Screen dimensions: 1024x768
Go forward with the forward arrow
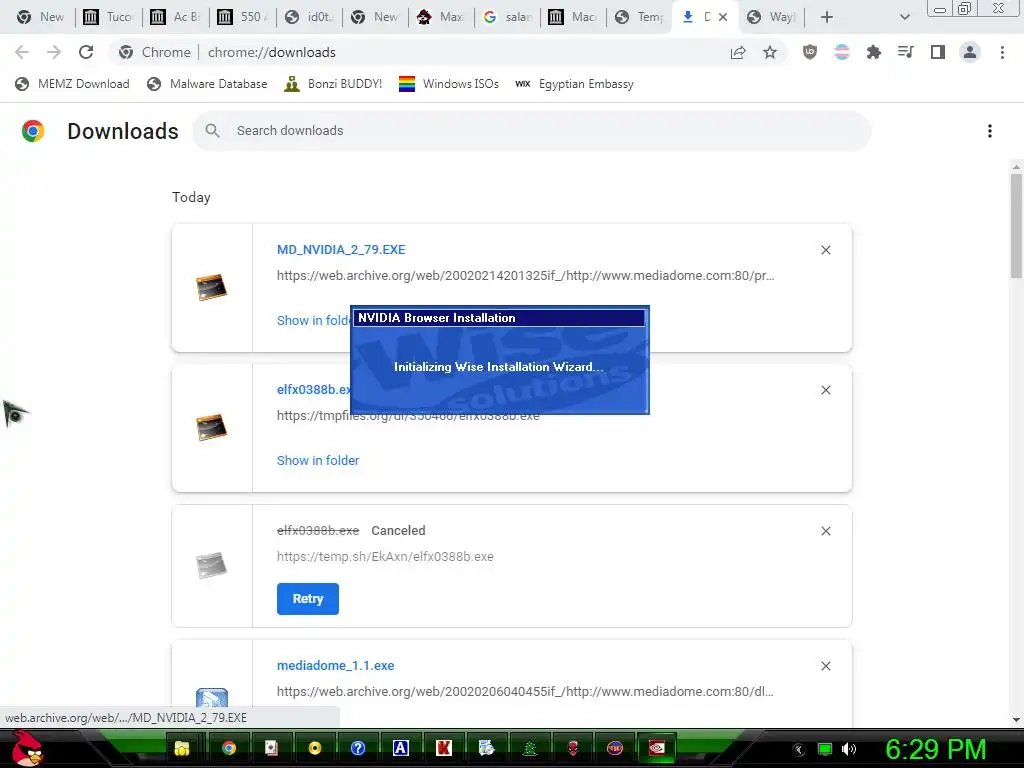point(54,52)
